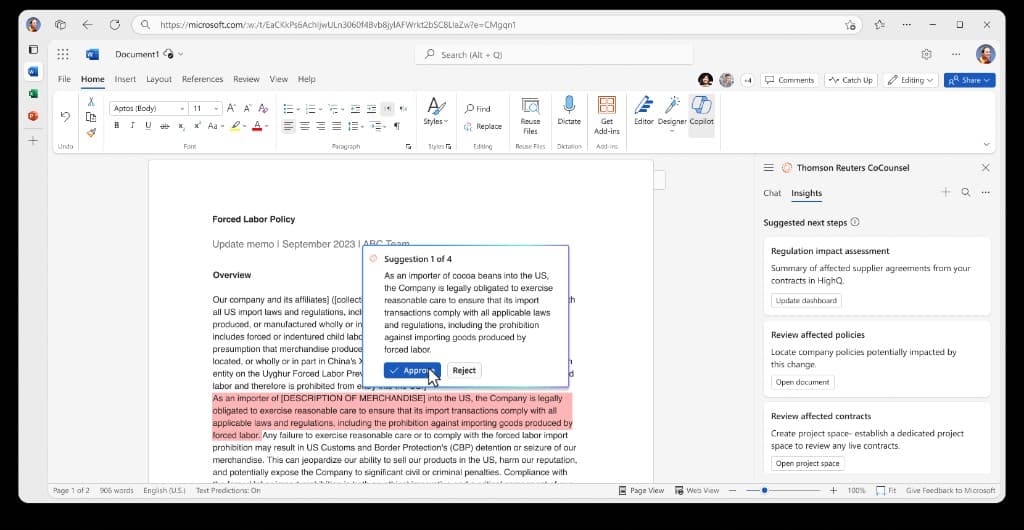Open the CoCounsel hamburger menu
Viewport: 1024px width, 530px height.
click(x=769, y=168)
